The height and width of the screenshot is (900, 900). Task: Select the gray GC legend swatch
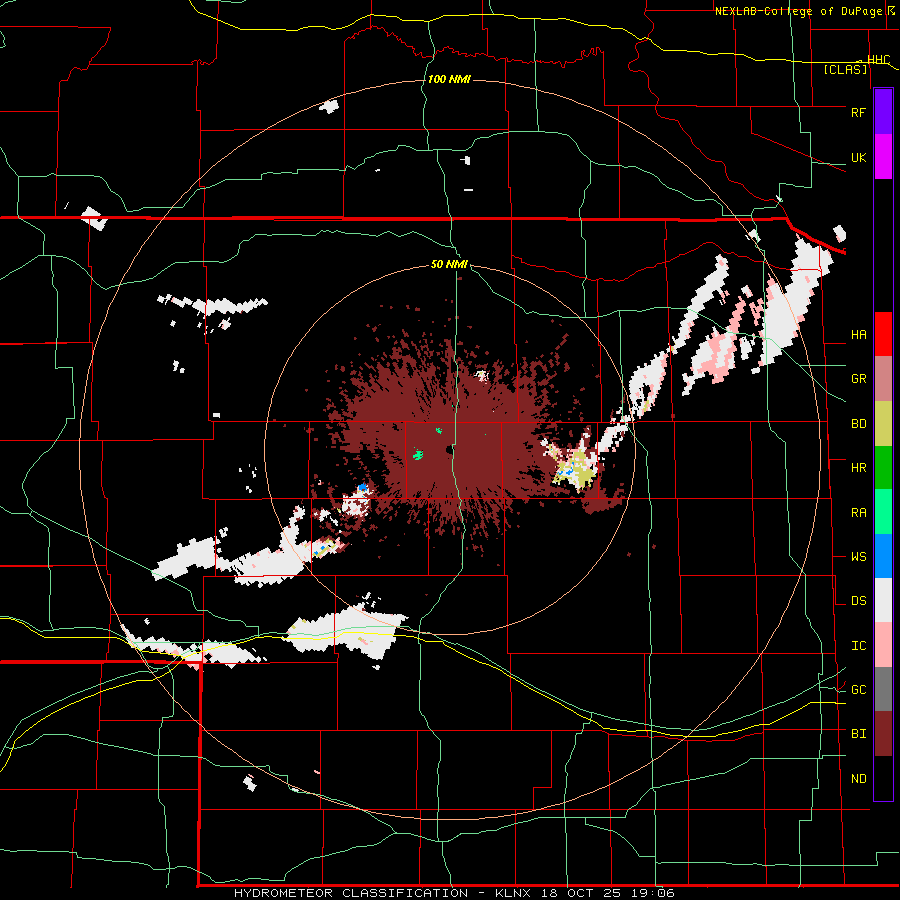[883, 689]
